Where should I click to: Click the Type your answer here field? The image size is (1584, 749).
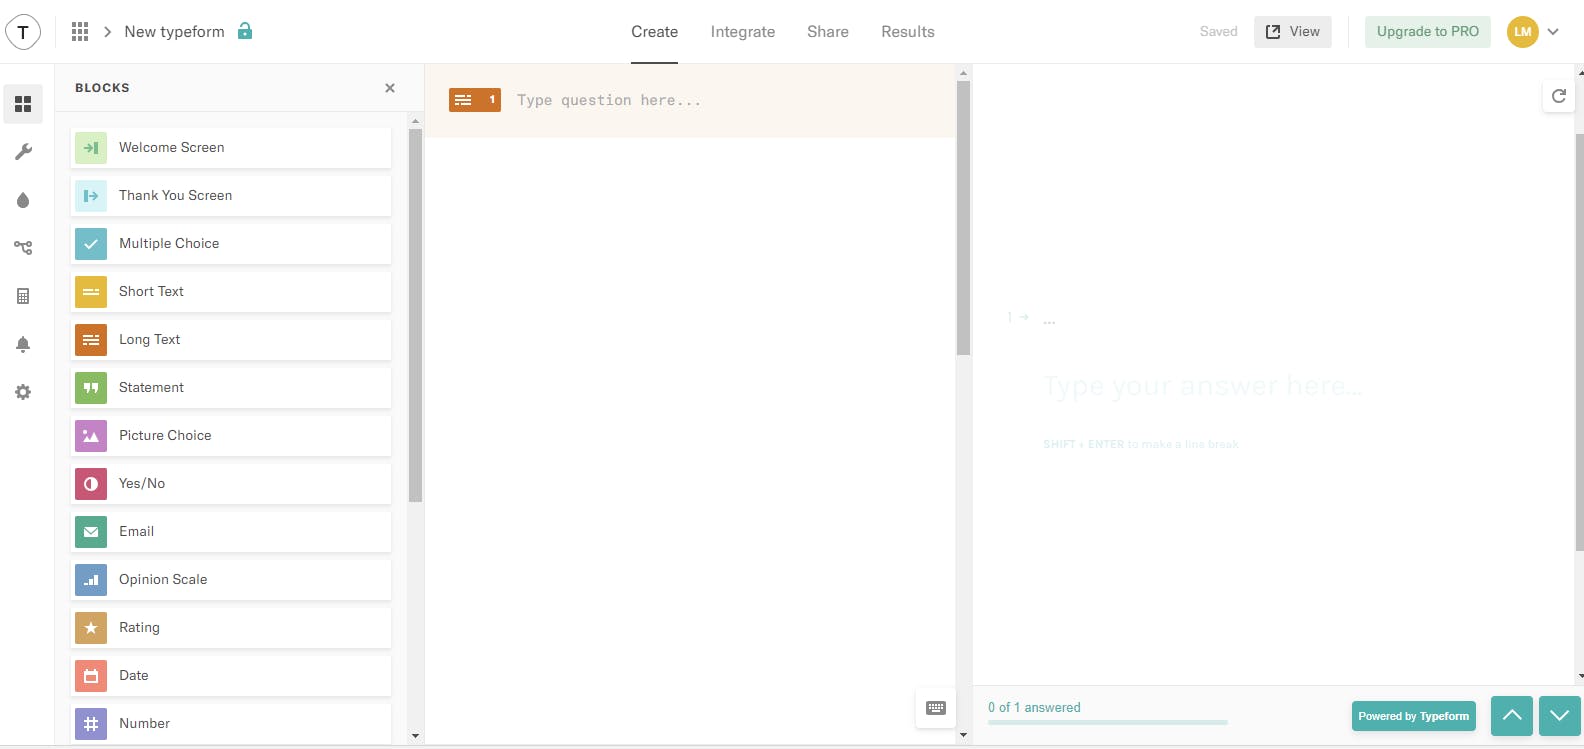1203,386
